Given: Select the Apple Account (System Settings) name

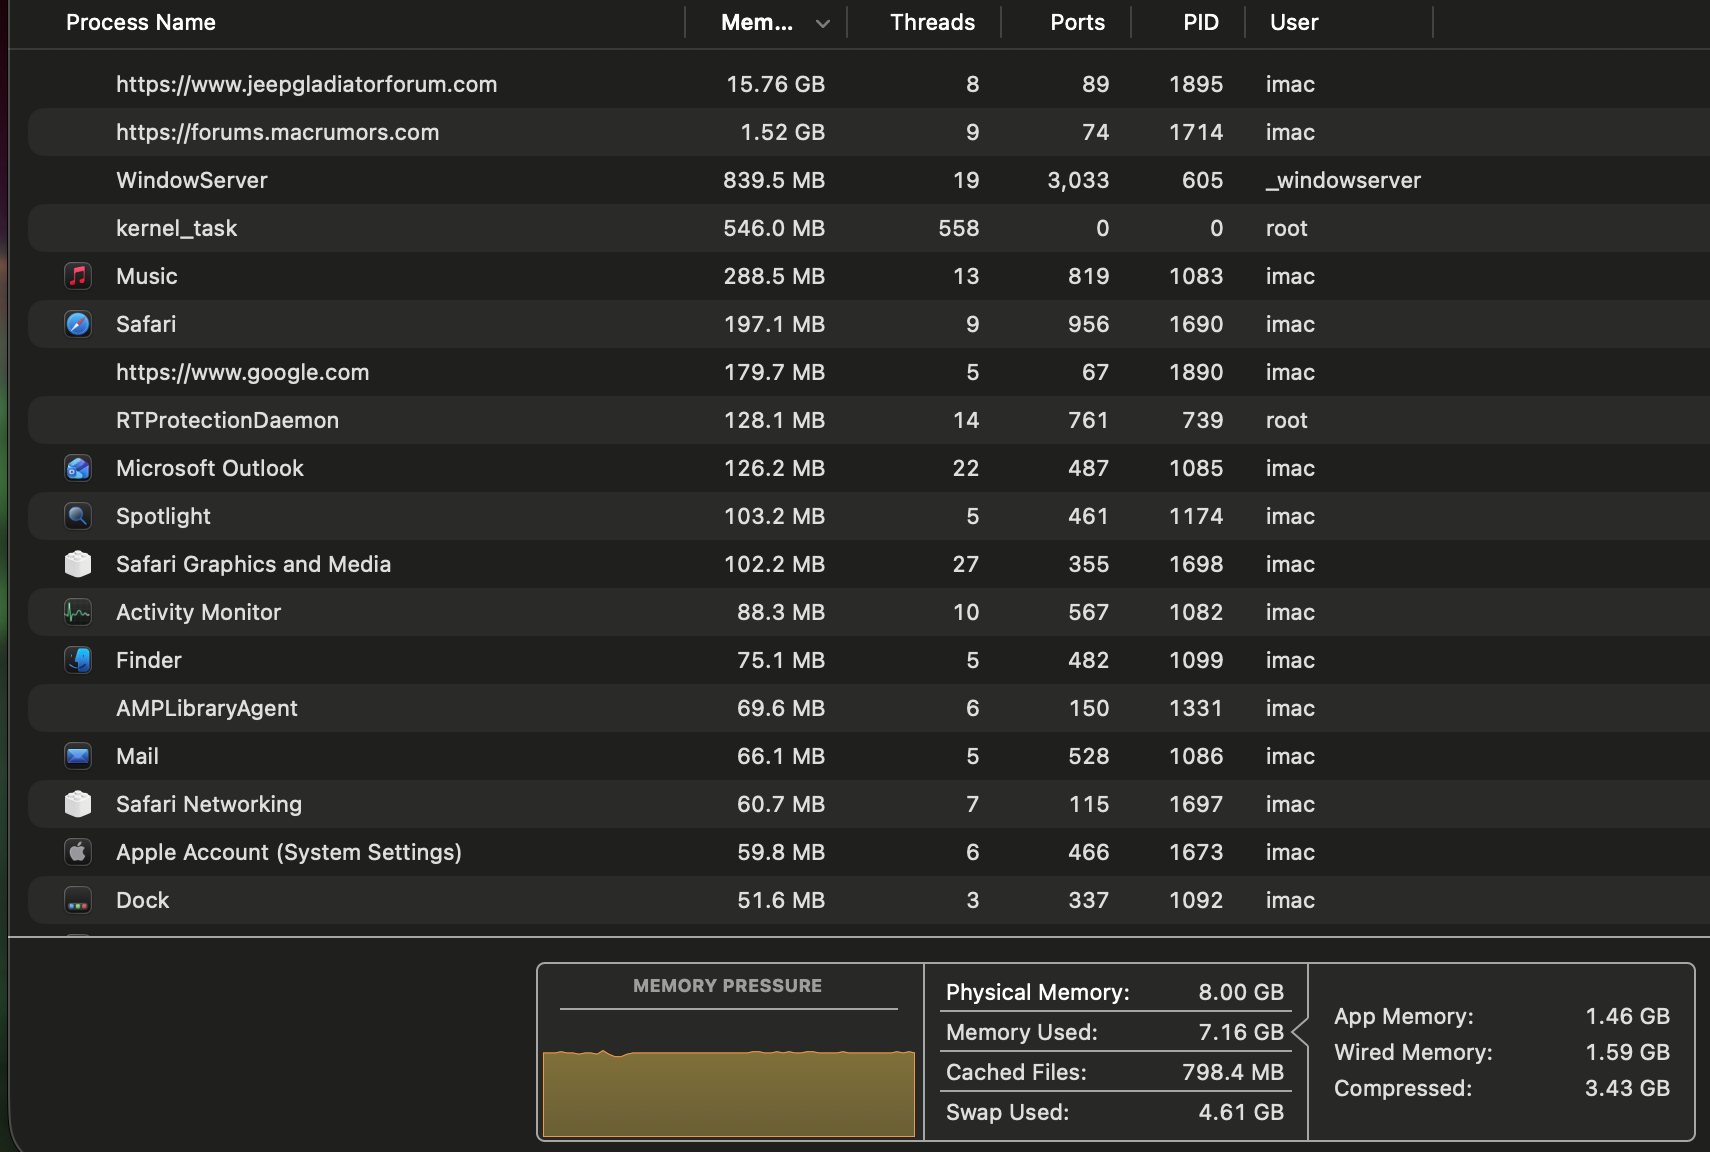Looking at the screenshot, I should click(288, 852).
